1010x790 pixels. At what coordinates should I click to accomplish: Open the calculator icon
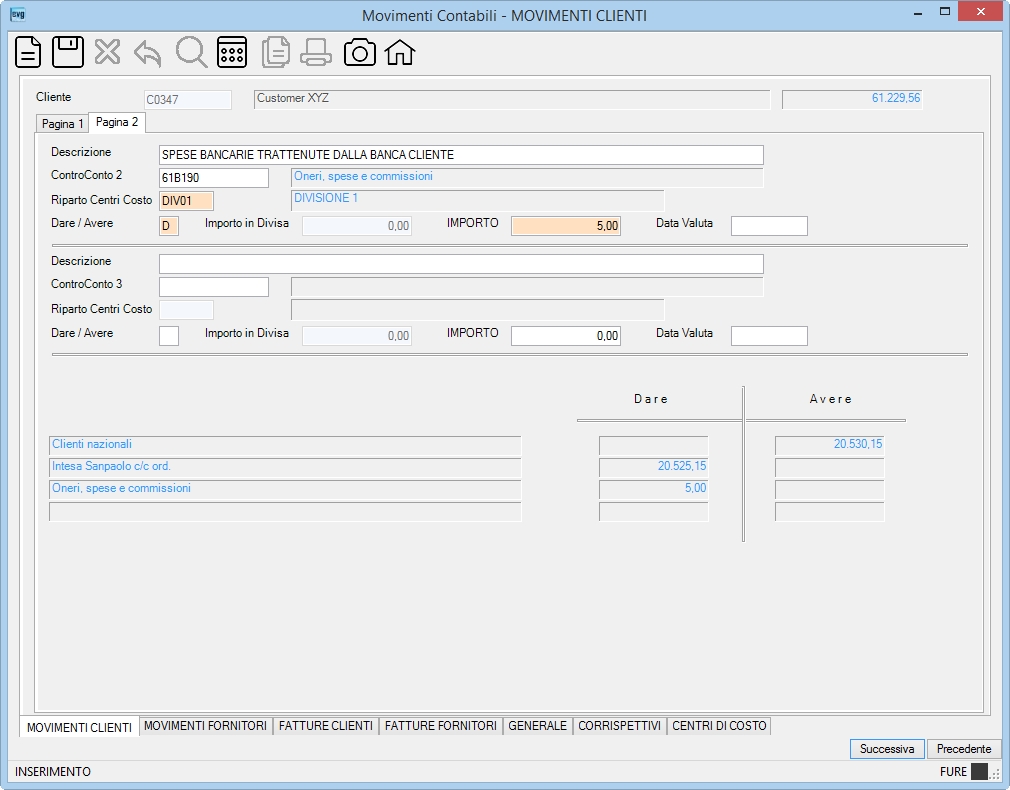pyautogui.click(x=232, y=52)
